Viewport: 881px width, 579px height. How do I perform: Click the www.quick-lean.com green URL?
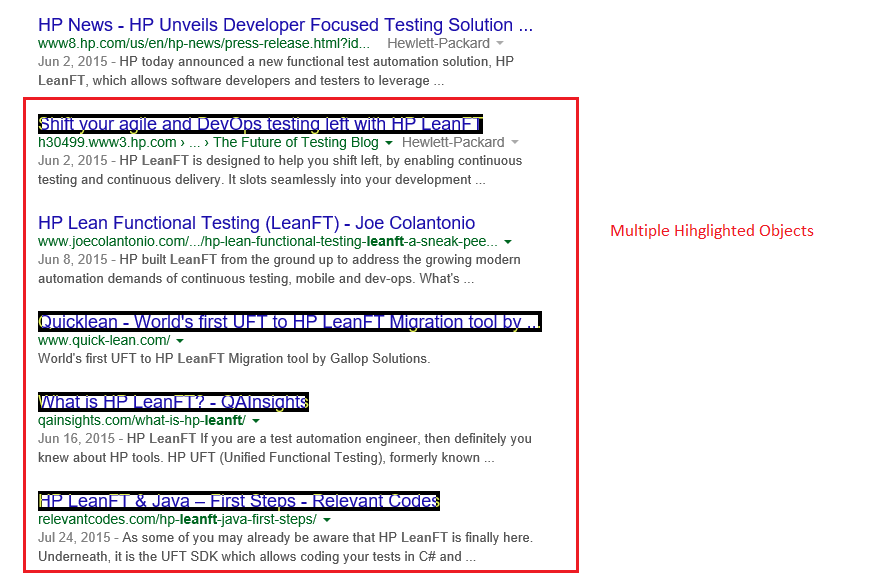click(103, 341)
